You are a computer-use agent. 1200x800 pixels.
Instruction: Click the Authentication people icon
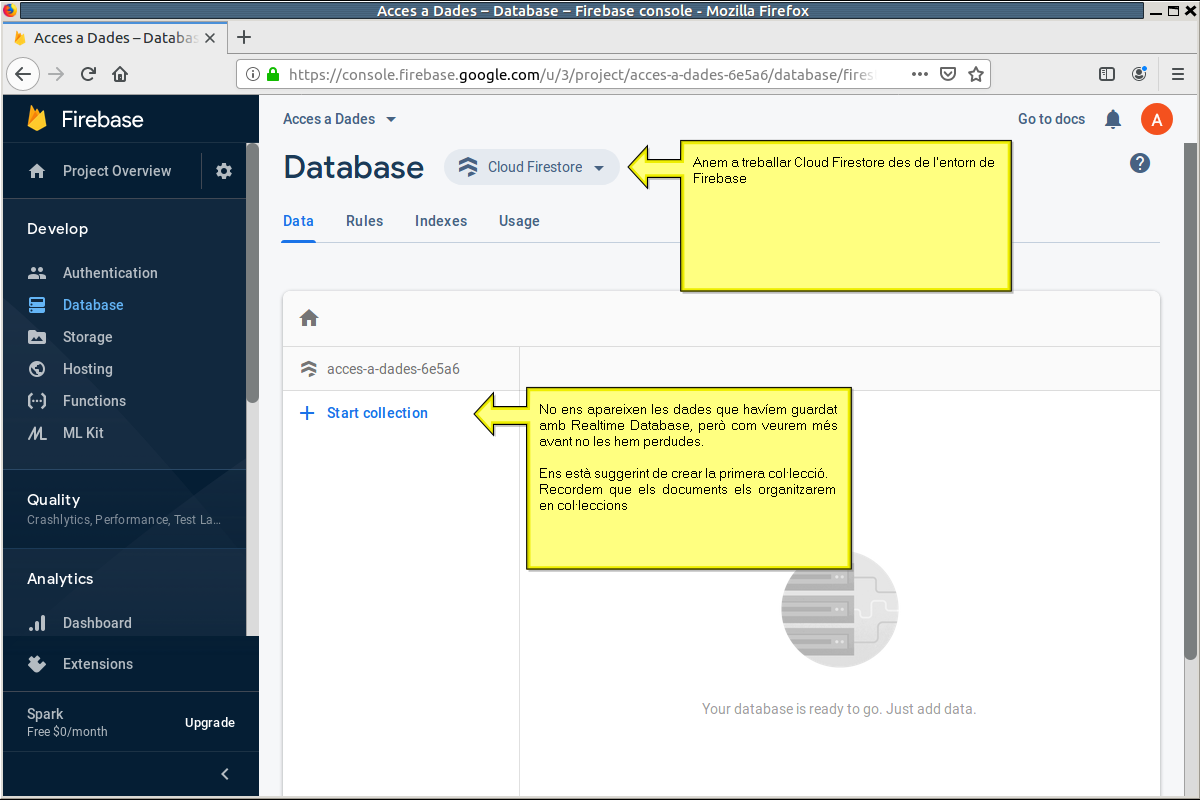point(37,273)
